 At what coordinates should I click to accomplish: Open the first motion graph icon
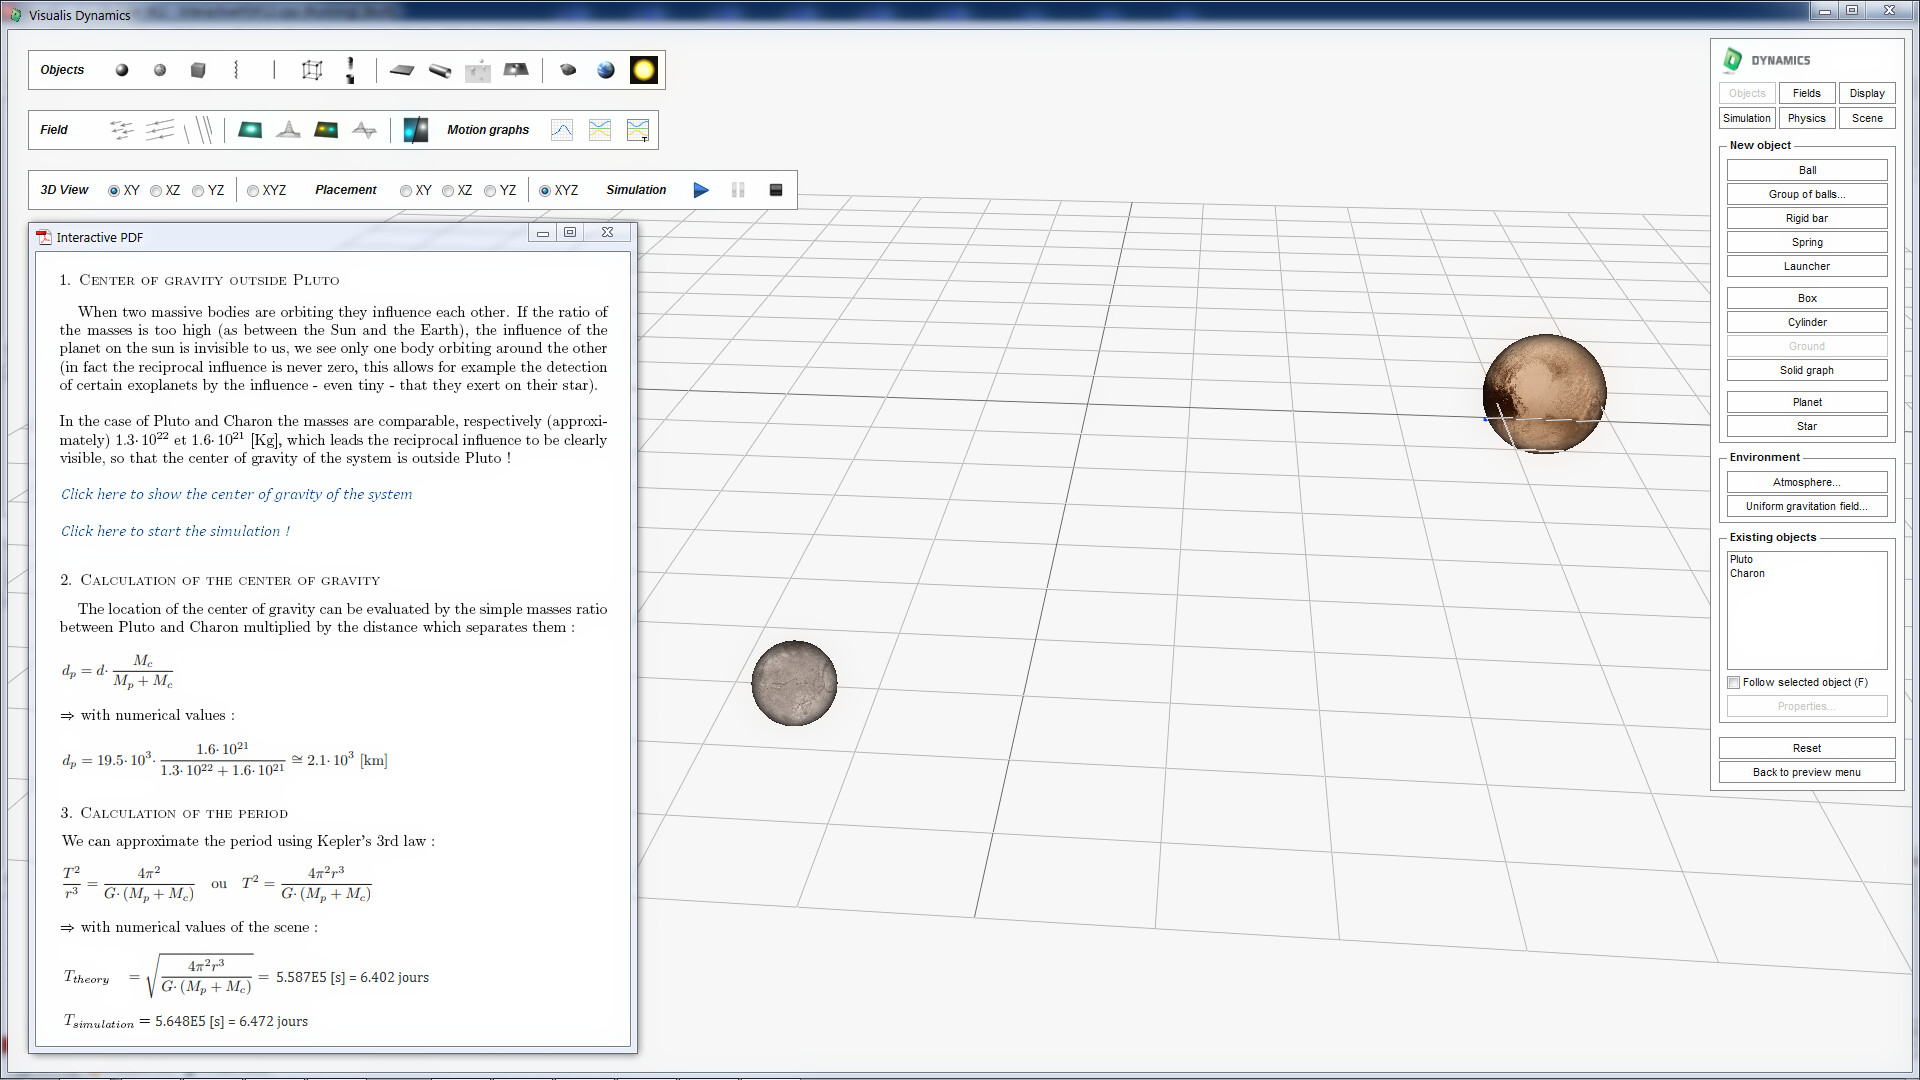(562, 130)
